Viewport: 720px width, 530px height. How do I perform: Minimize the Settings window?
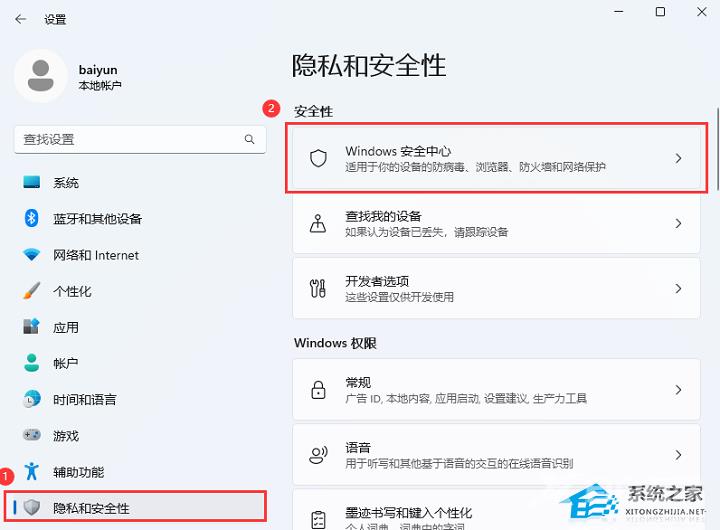pos(619,11)
